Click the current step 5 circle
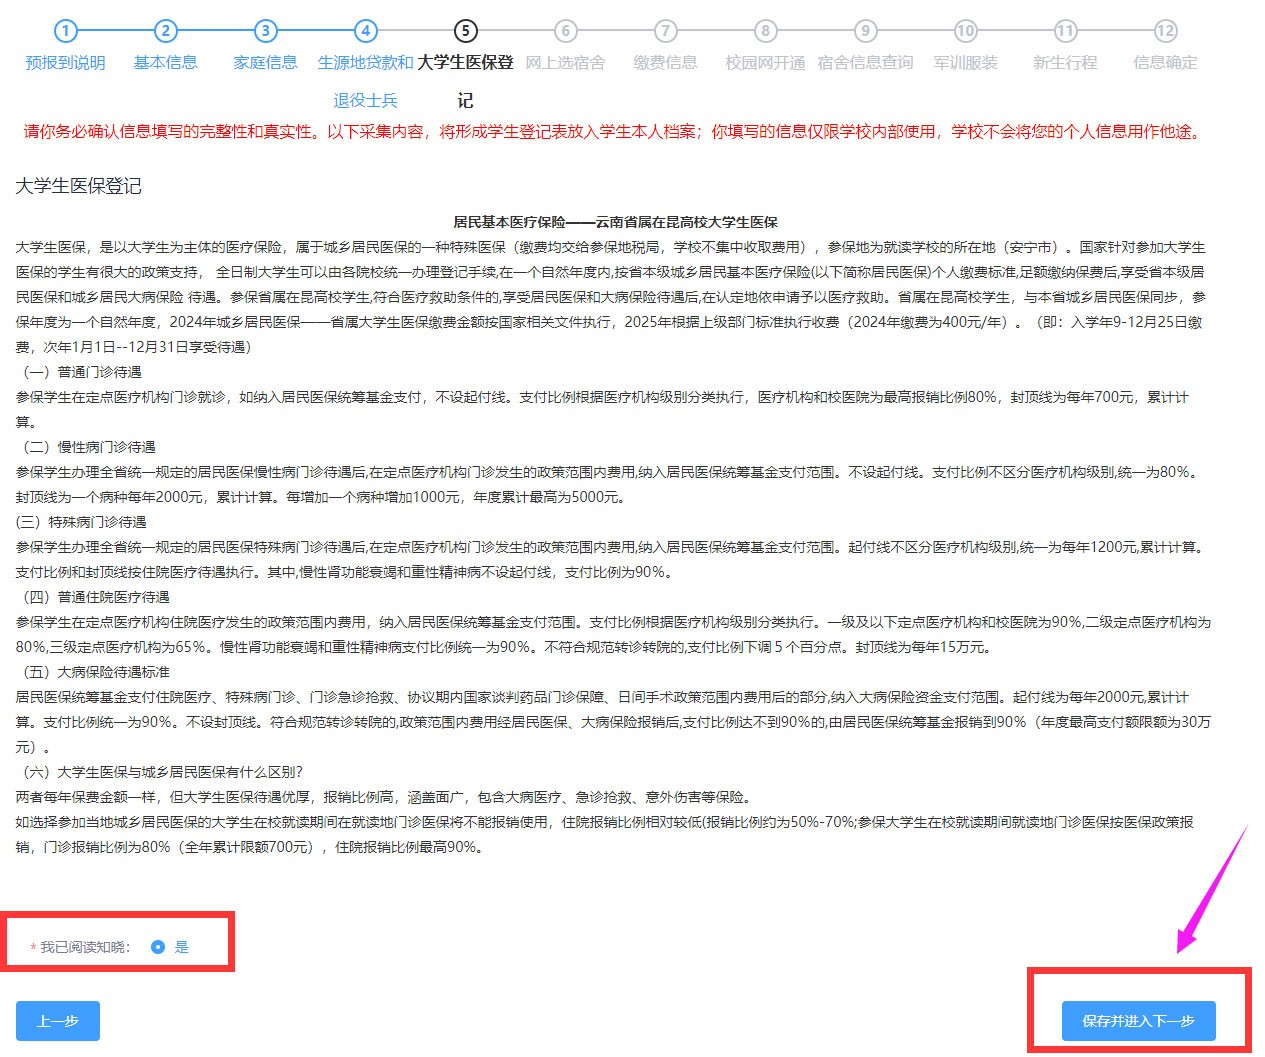Image resolution: width=1265 pixels, height=1057 pixels. click(x=465, y=31)
